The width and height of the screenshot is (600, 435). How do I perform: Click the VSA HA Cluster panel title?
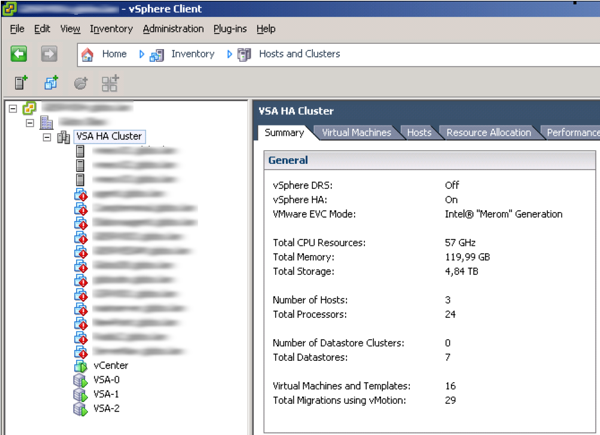point(296,111)
